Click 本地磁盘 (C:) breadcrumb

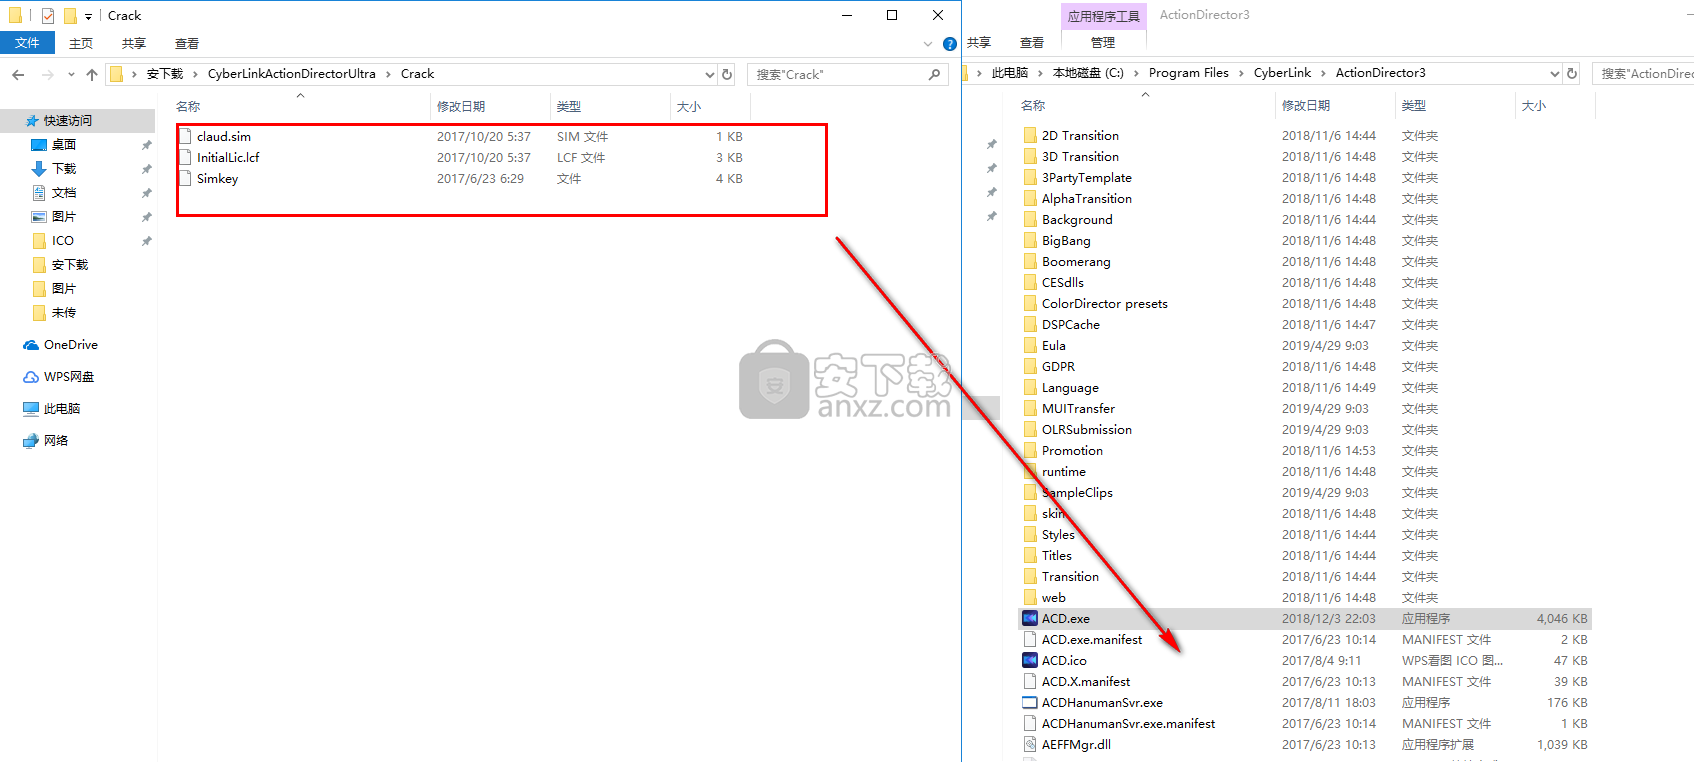1088,73
